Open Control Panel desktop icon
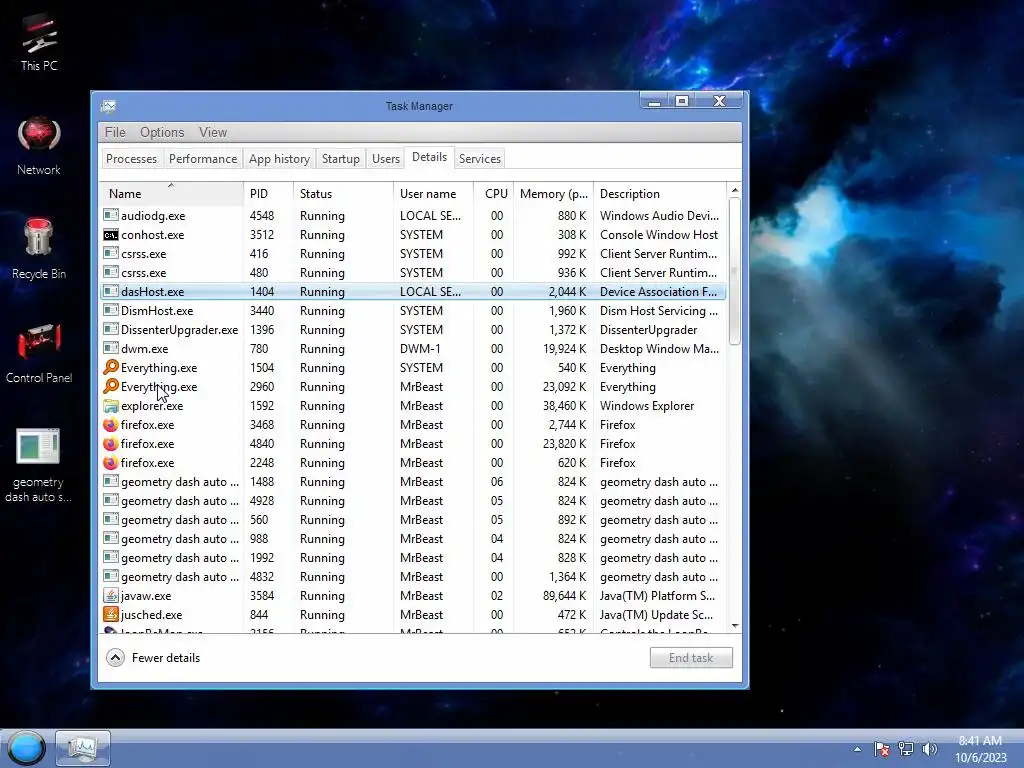 39,353
